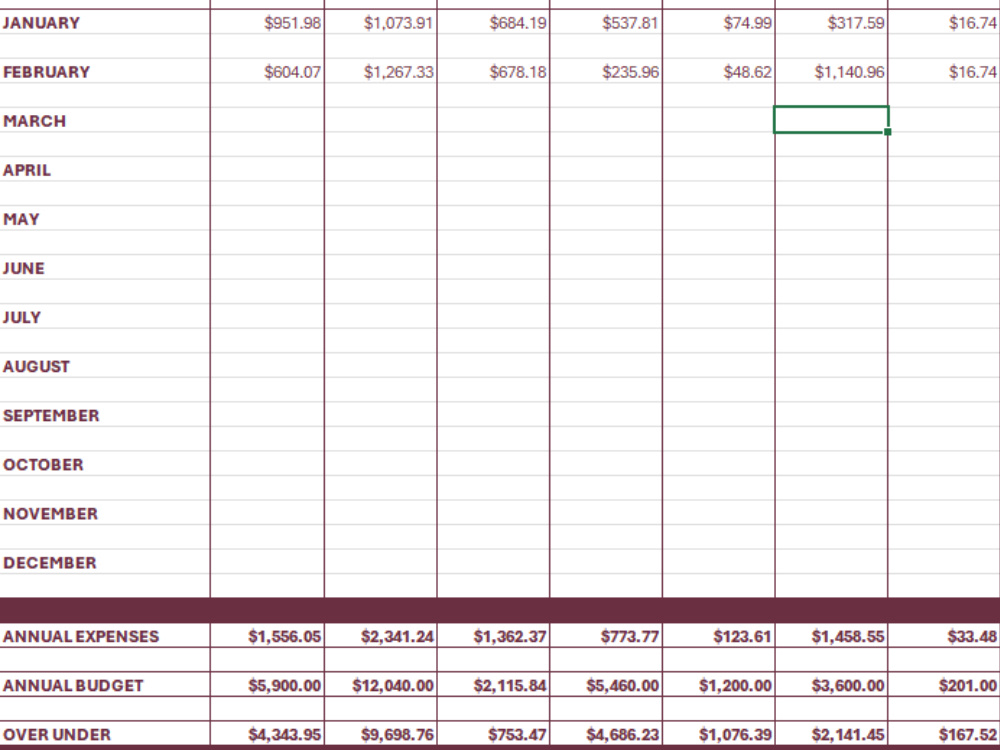Screen dimensions: 1000x750
Task: Select February cell $48.62
Action: [719, 72]
